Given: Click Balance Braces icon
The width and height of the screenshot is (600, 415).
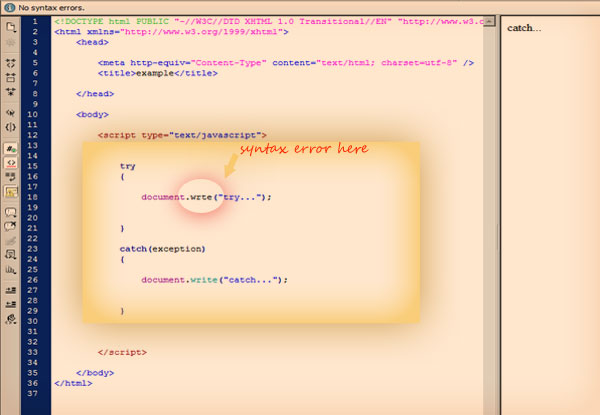Looking at the screenshot, I should point(11,127).
